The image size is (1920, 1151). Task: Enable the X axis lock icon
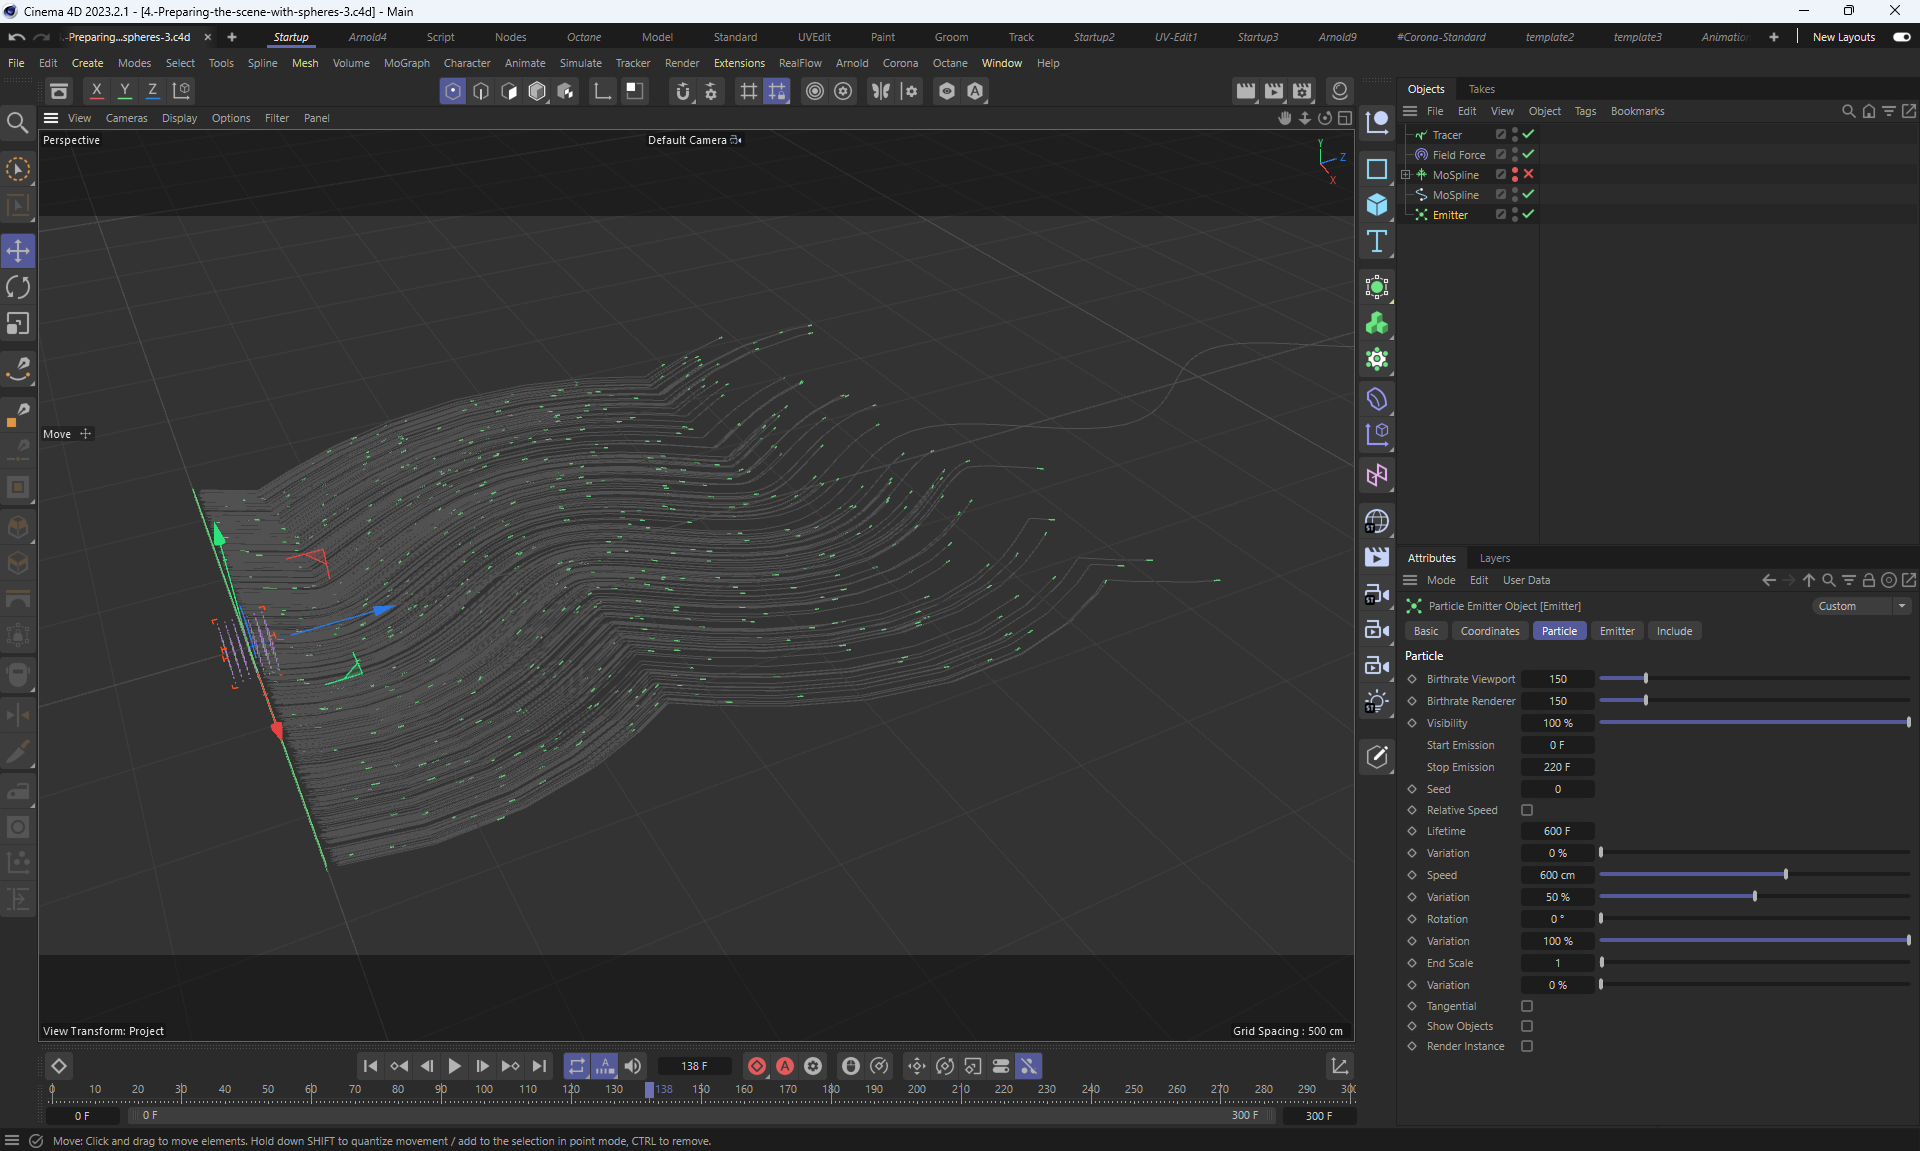pyautogui.click(x=97, y=91)
